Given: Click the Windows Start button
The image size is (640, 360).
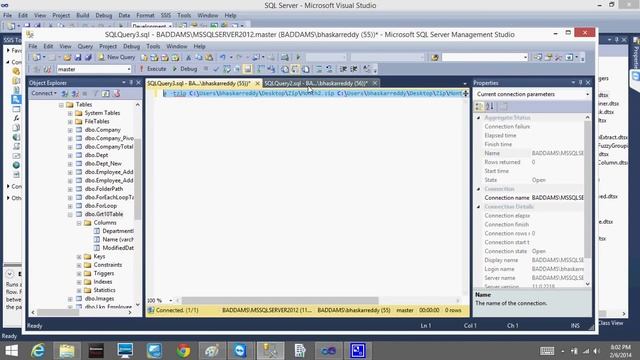Looking at the screenshot, I should click(x=11, y=351).
